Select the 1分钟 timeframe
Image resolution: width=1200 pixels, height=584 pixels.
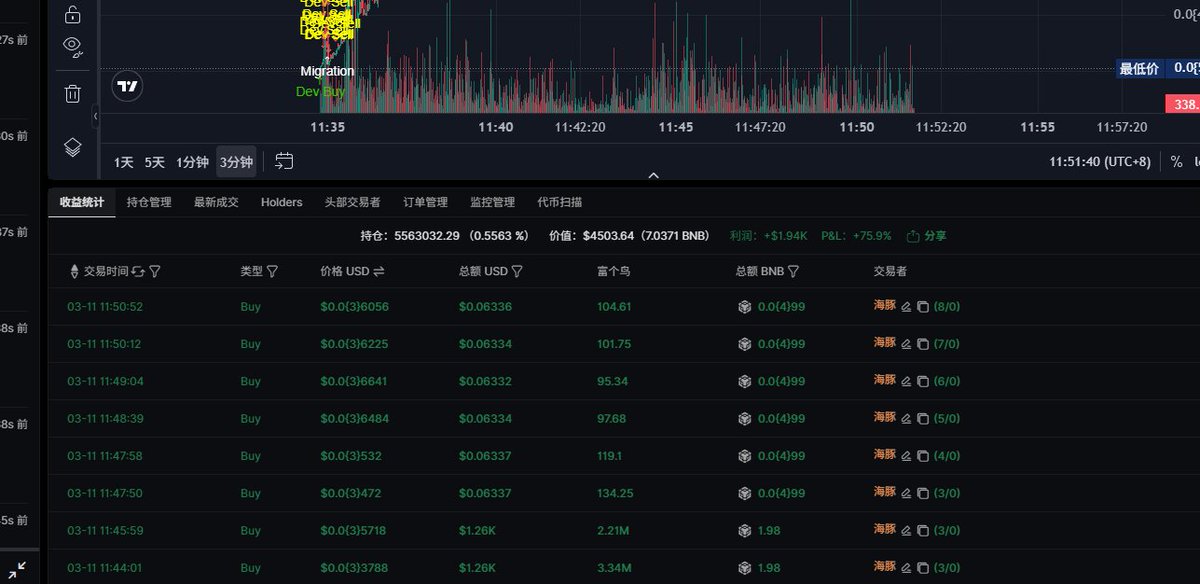(x=192, y=162)
